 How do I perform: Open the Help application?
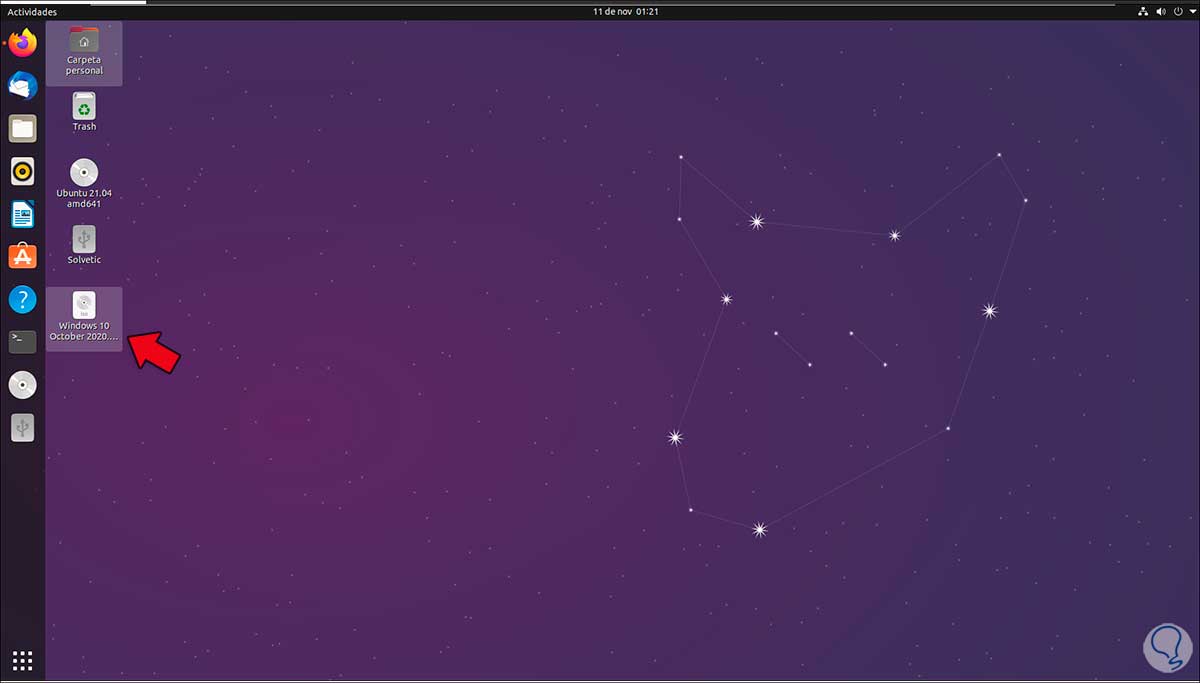22,300
